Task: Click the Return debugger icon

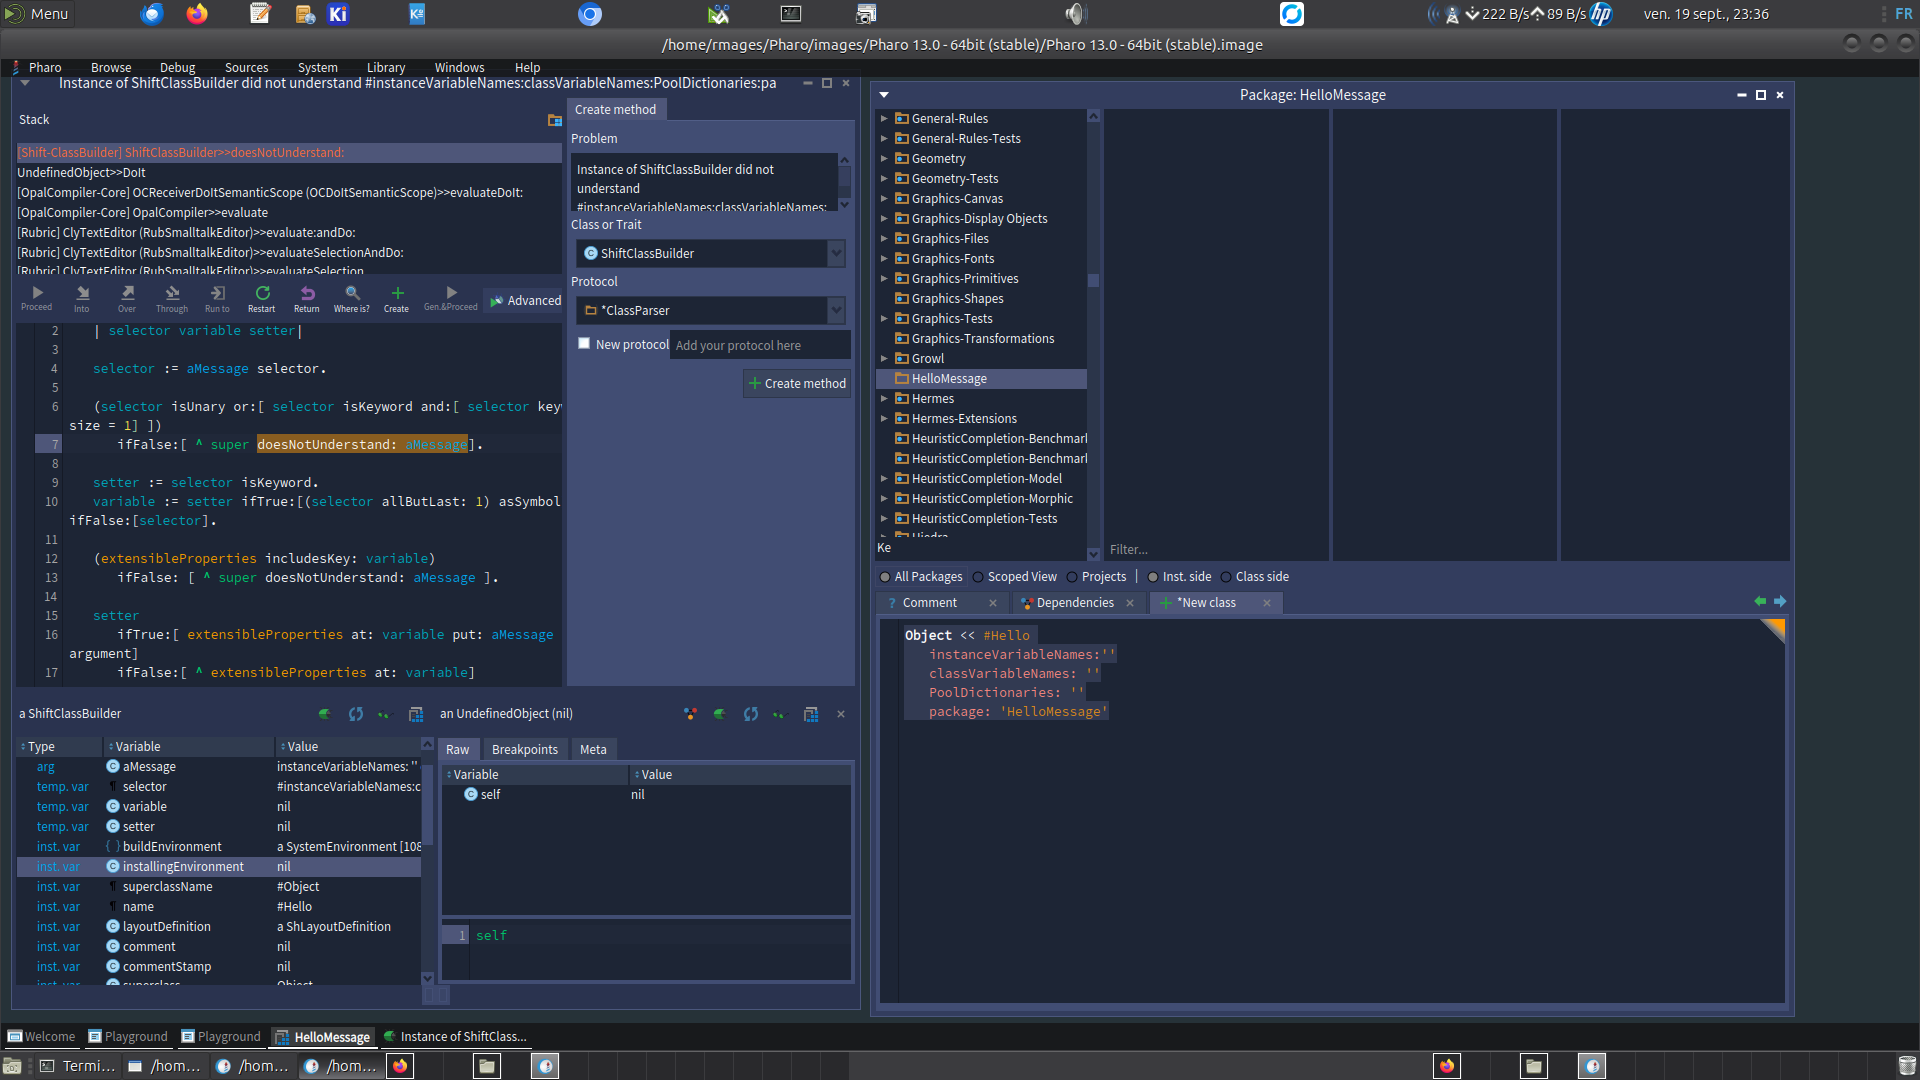Action: (307, 294)
